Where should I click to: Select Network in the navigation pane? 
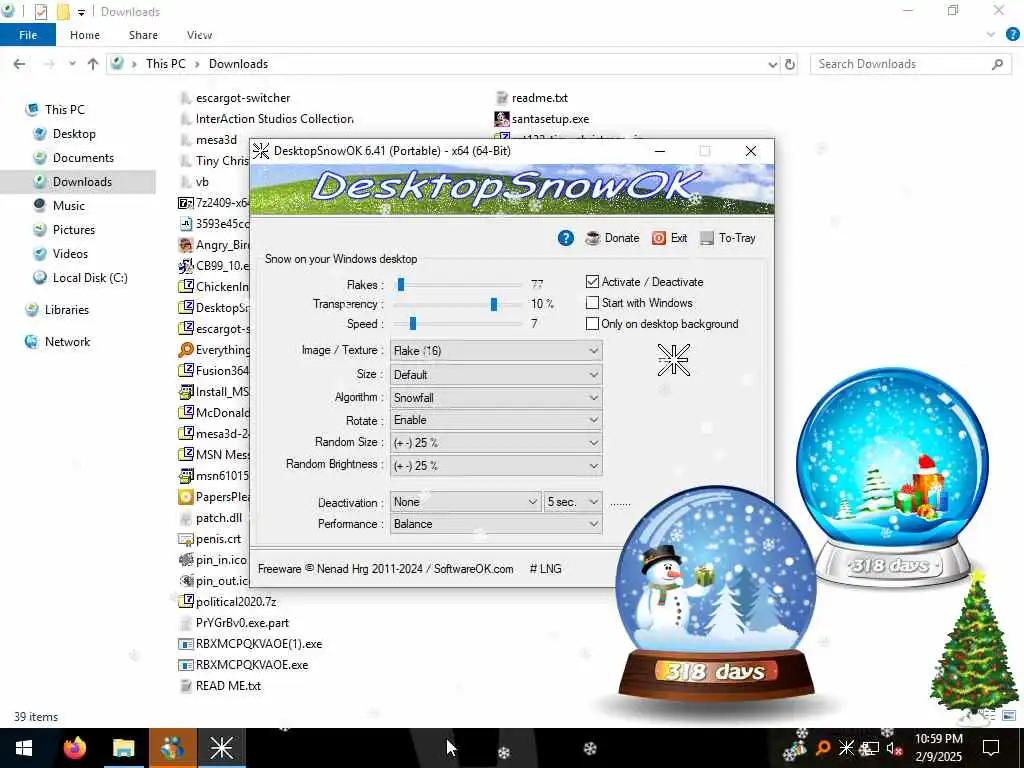(67, 342)
